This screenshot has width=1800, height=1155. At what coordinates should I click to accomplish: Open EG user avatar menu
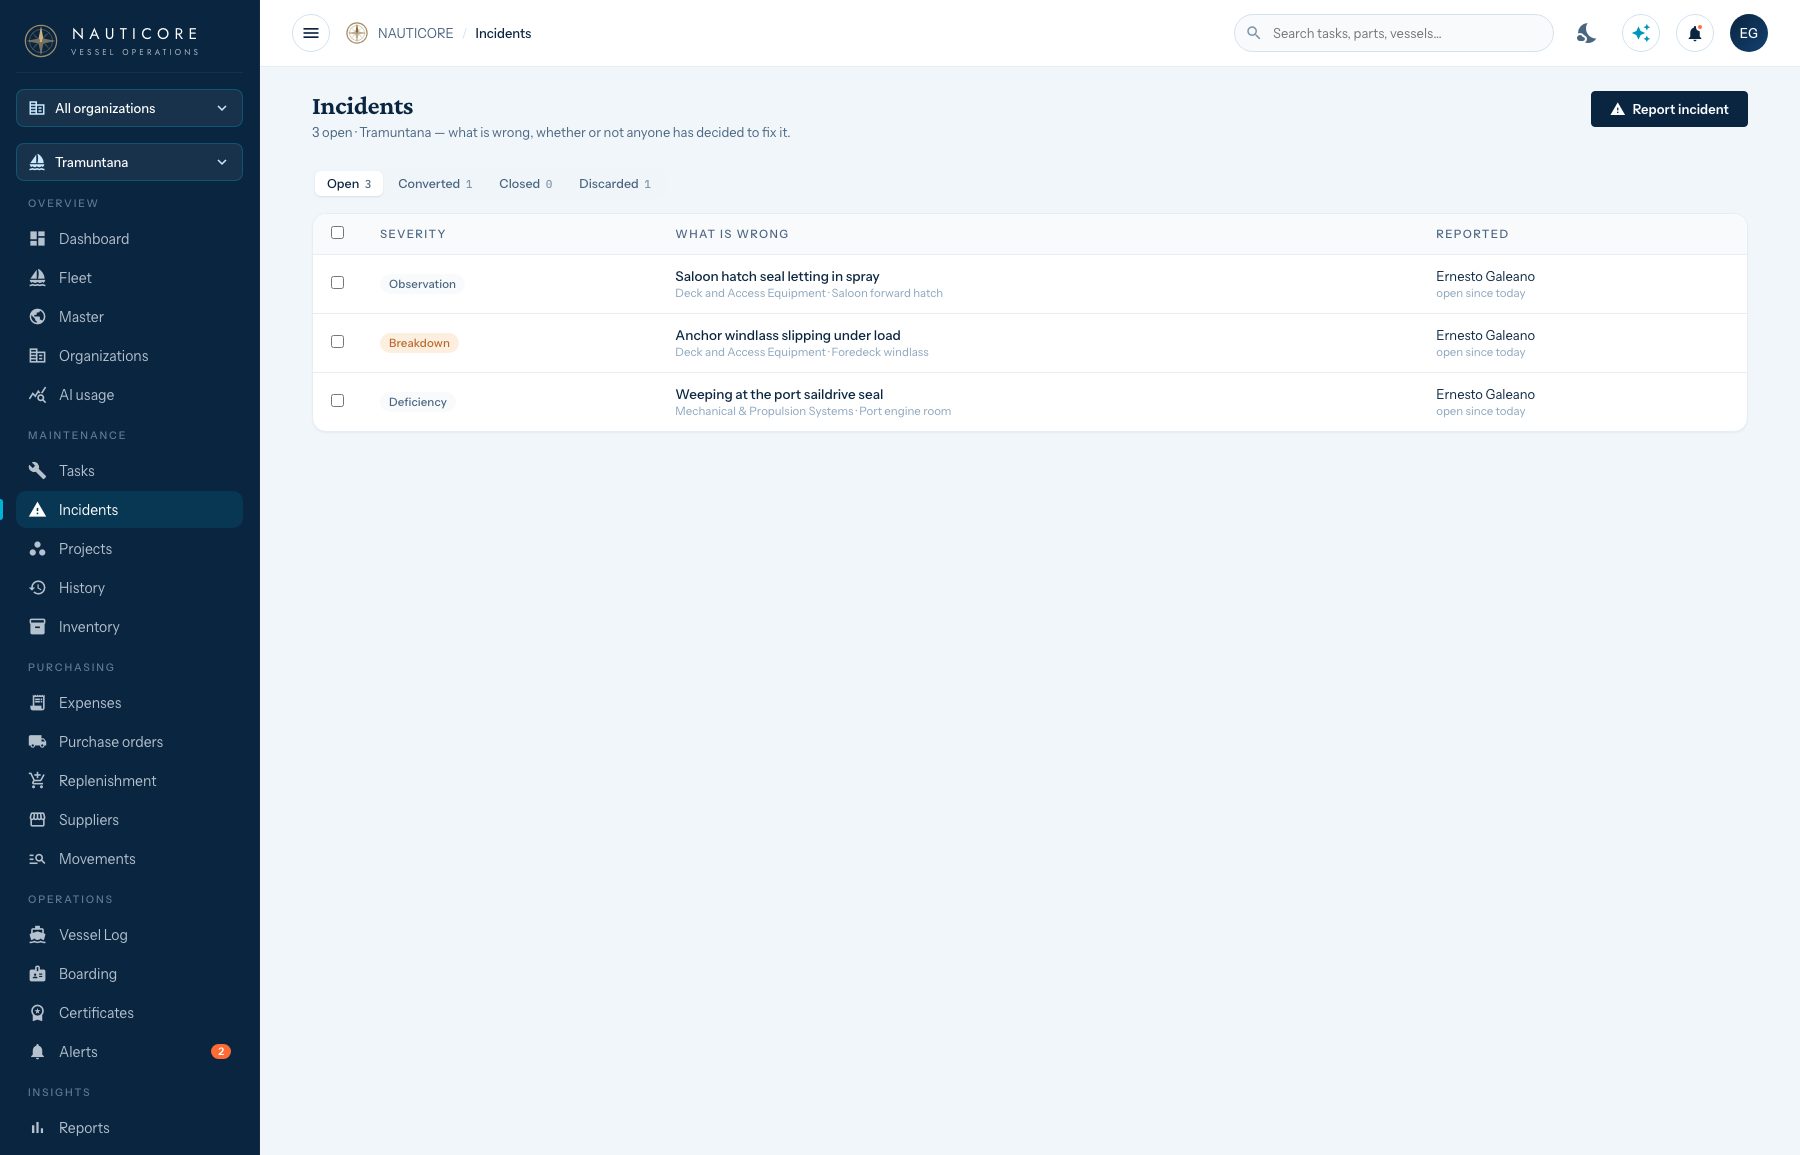coord(1749,33)
